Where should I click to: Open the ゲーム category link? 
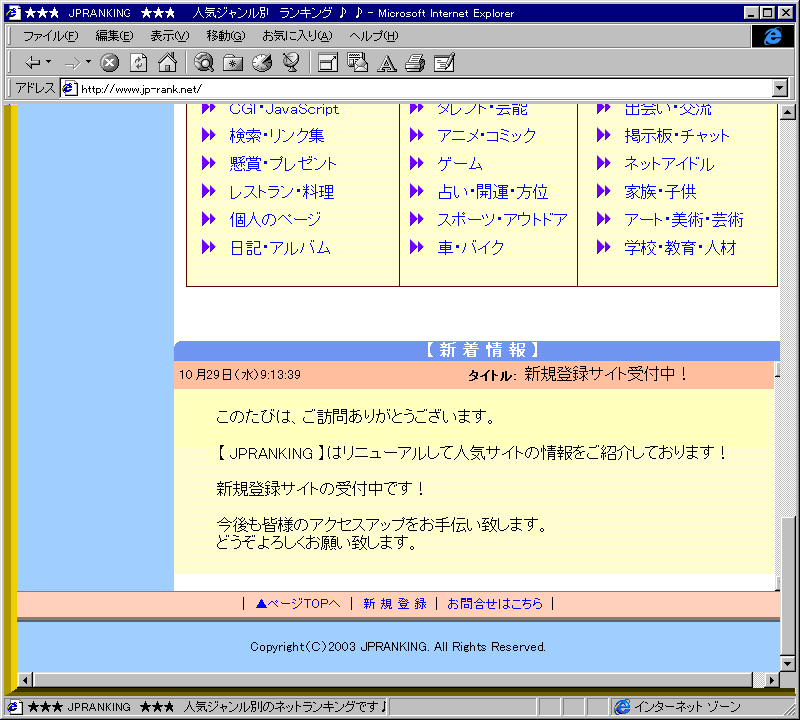coord(460,164)
